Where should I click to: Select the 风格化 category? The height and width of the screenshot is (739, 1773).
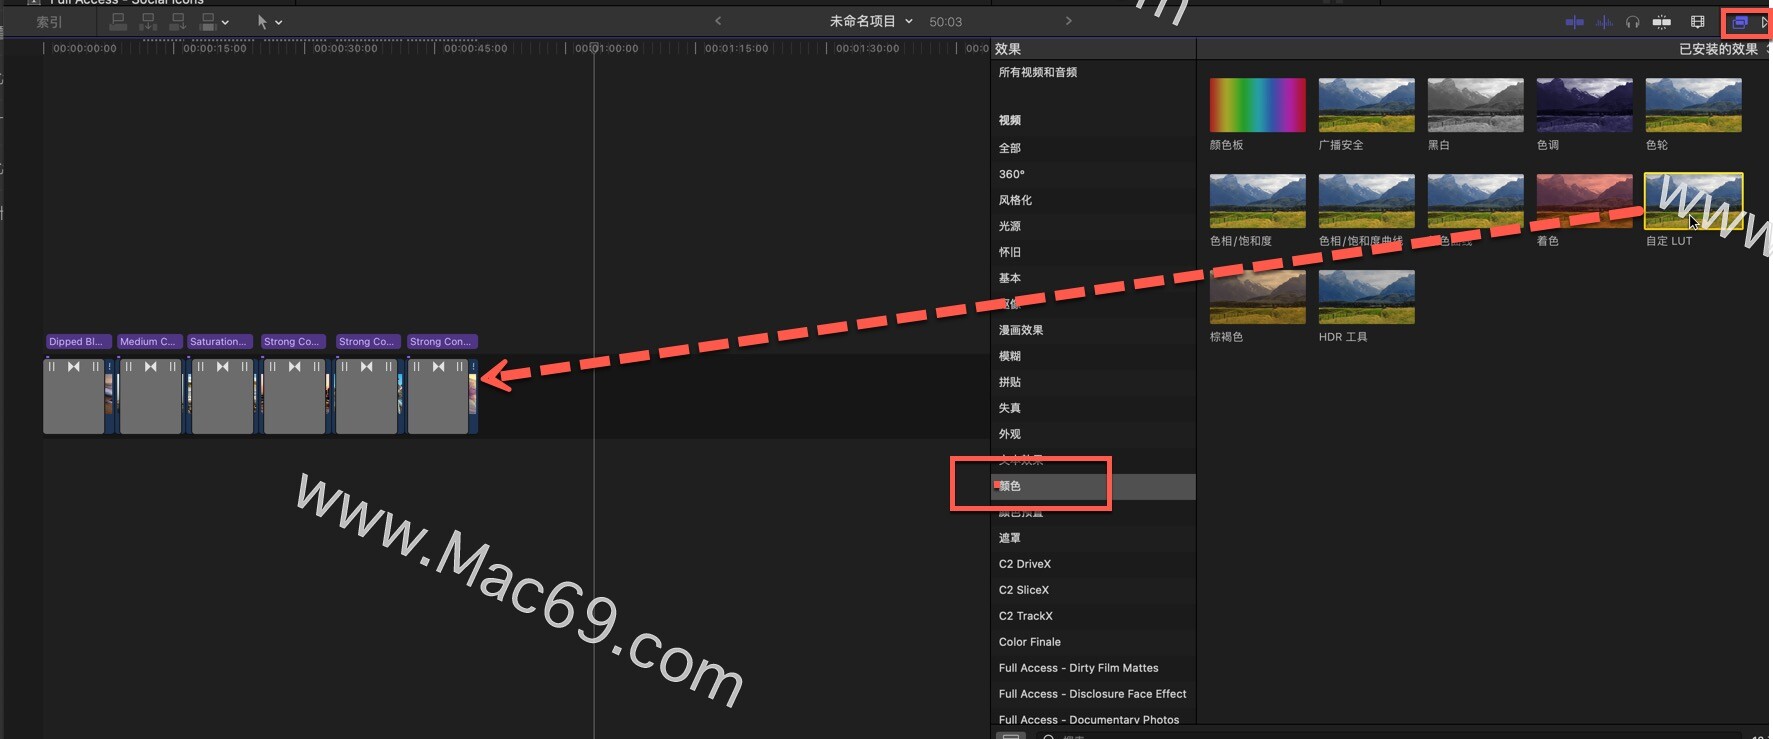[1093, 200]
